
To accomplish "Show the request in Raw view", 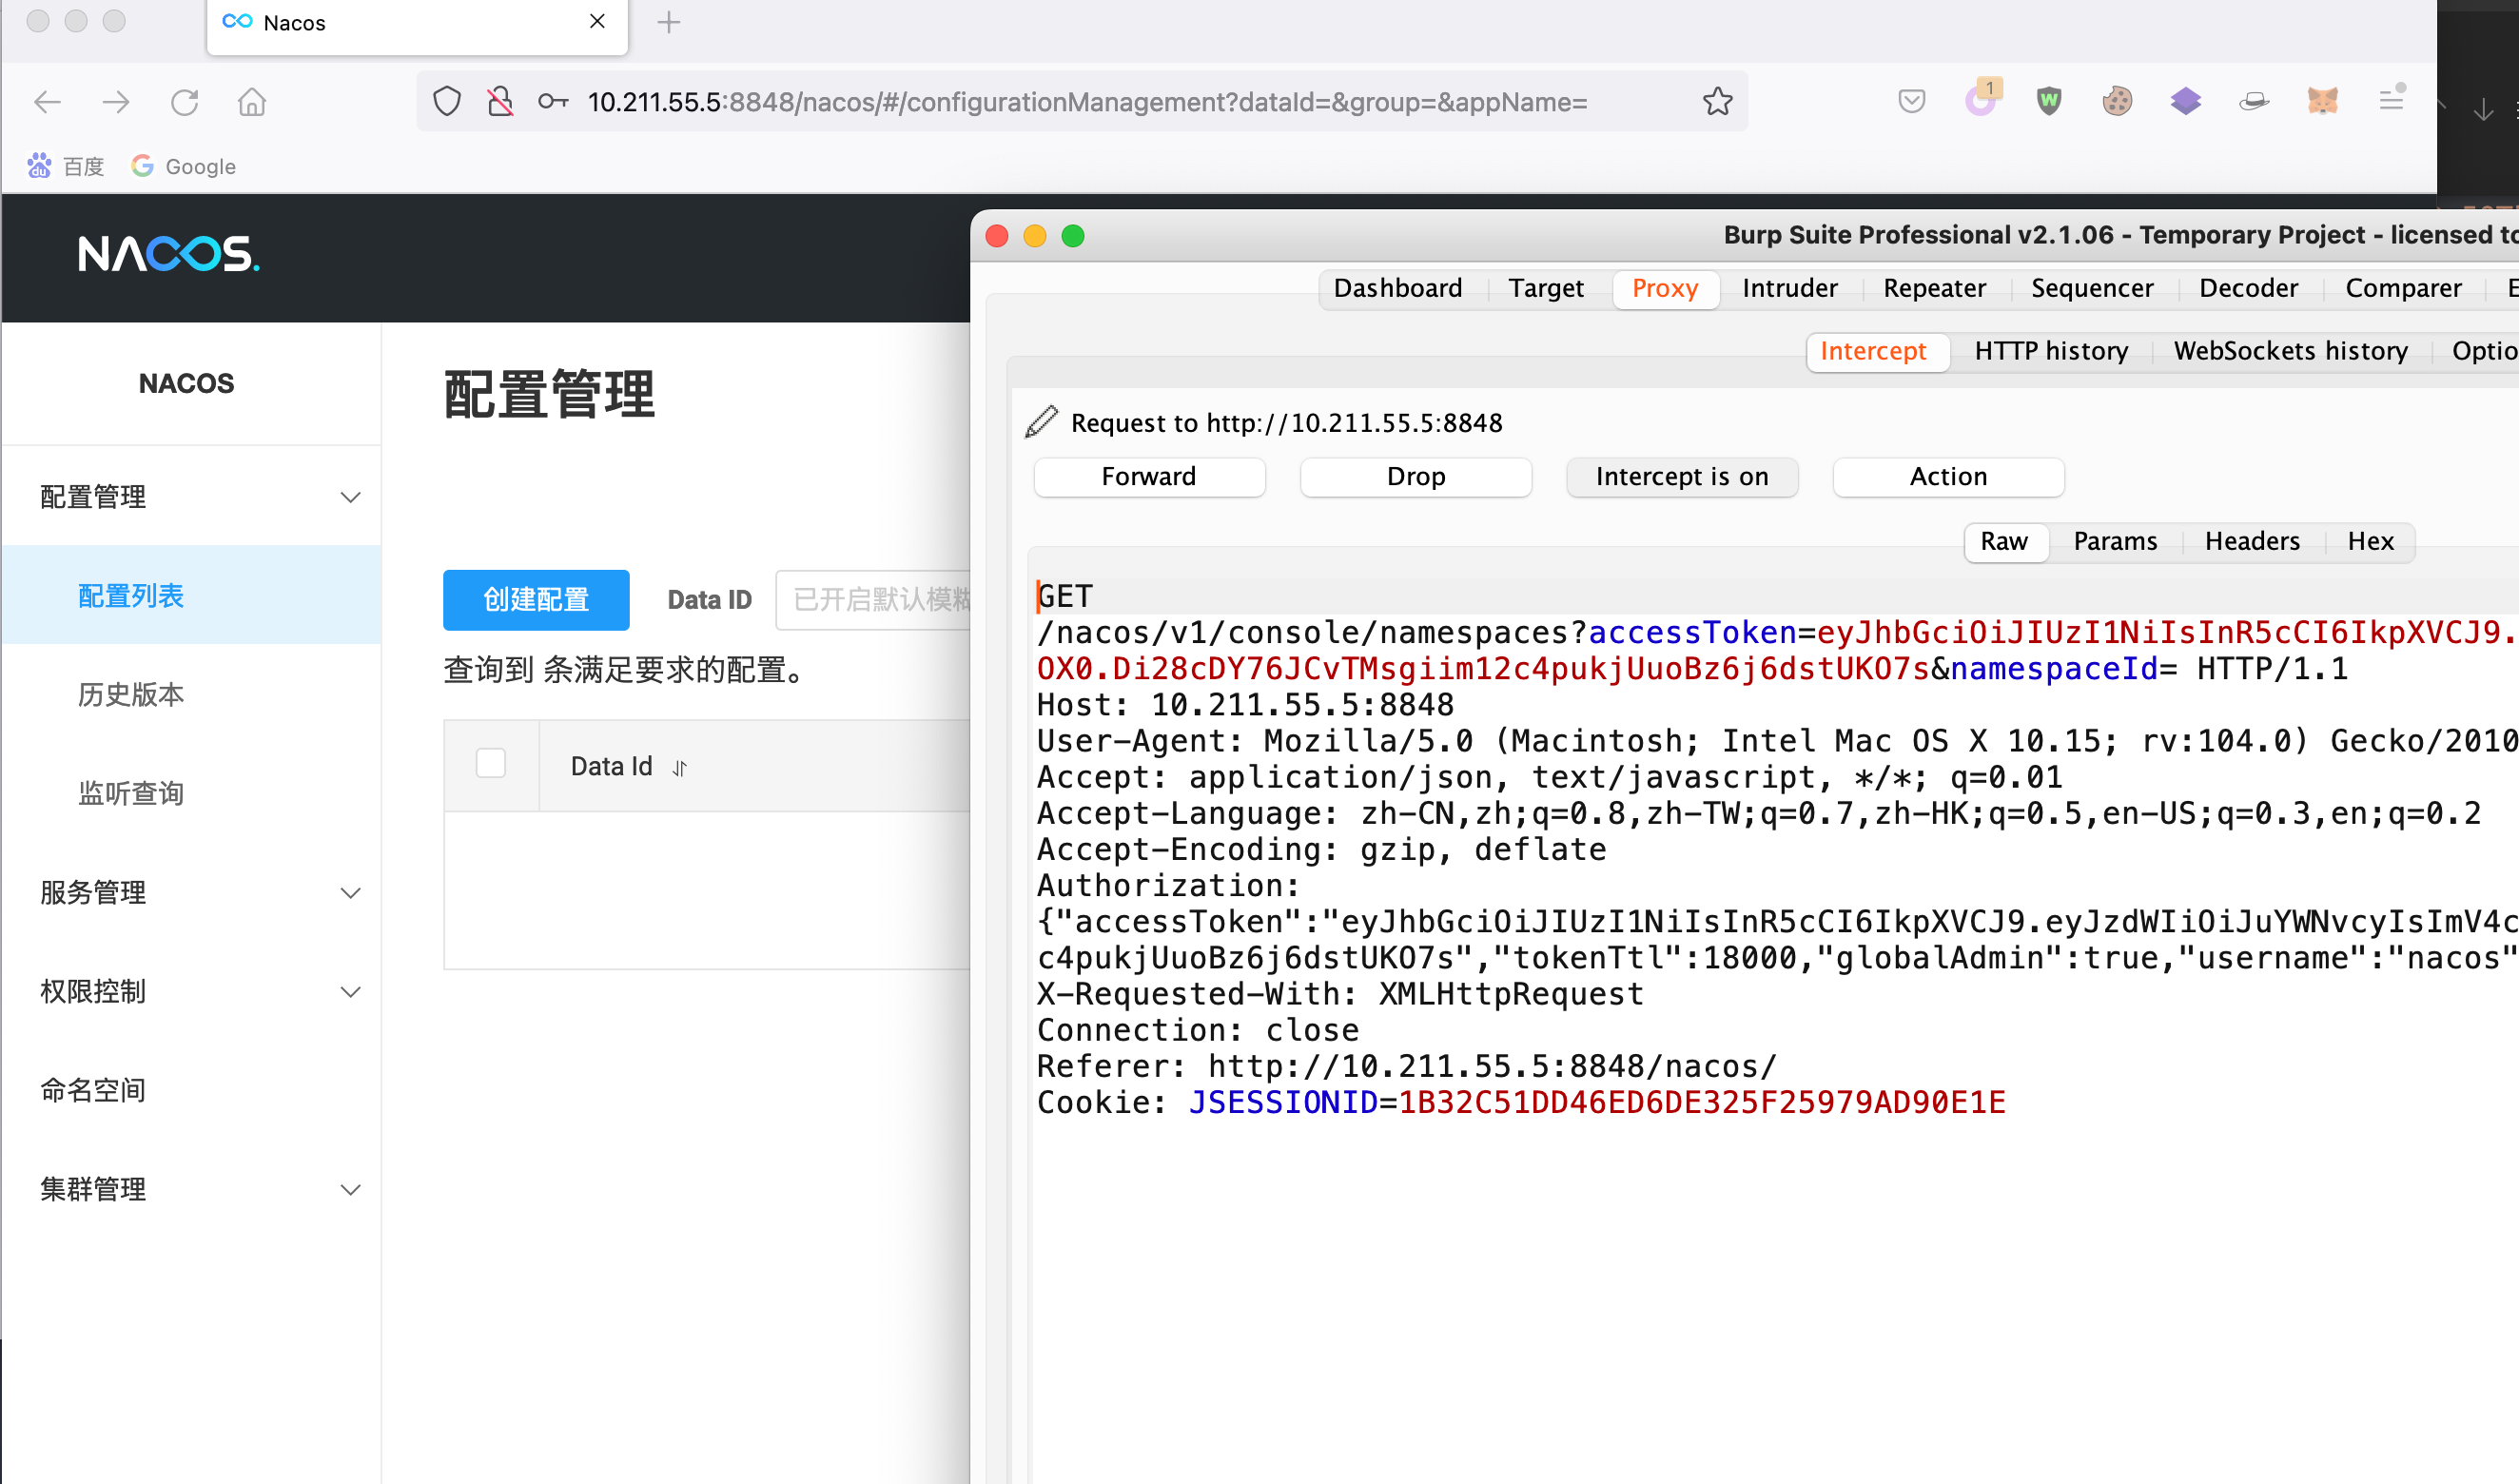I will [2004, 541].
